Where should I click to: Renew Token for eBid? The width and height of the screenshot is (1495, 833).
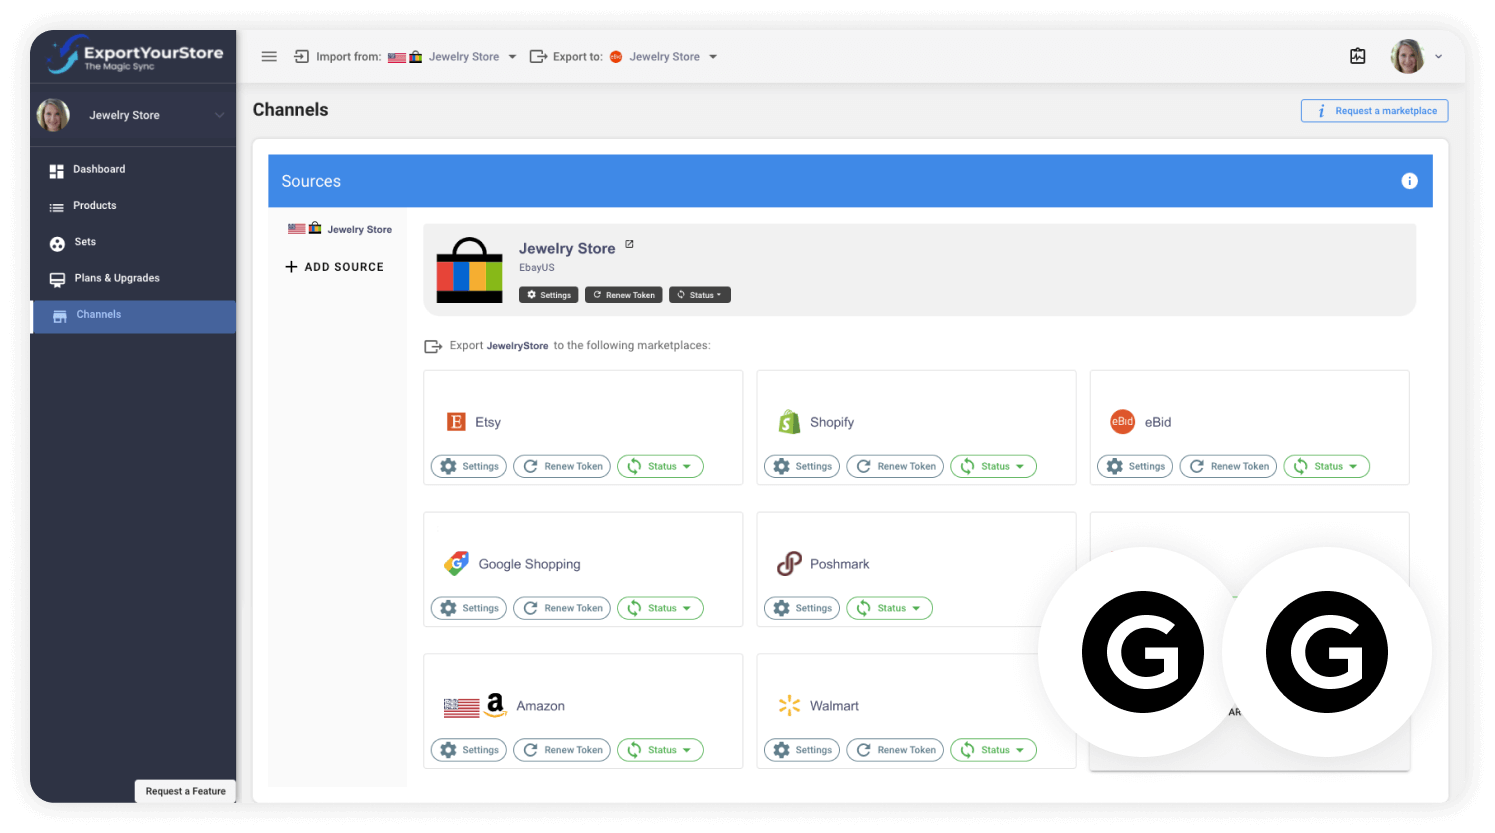tap(1228, 466)
